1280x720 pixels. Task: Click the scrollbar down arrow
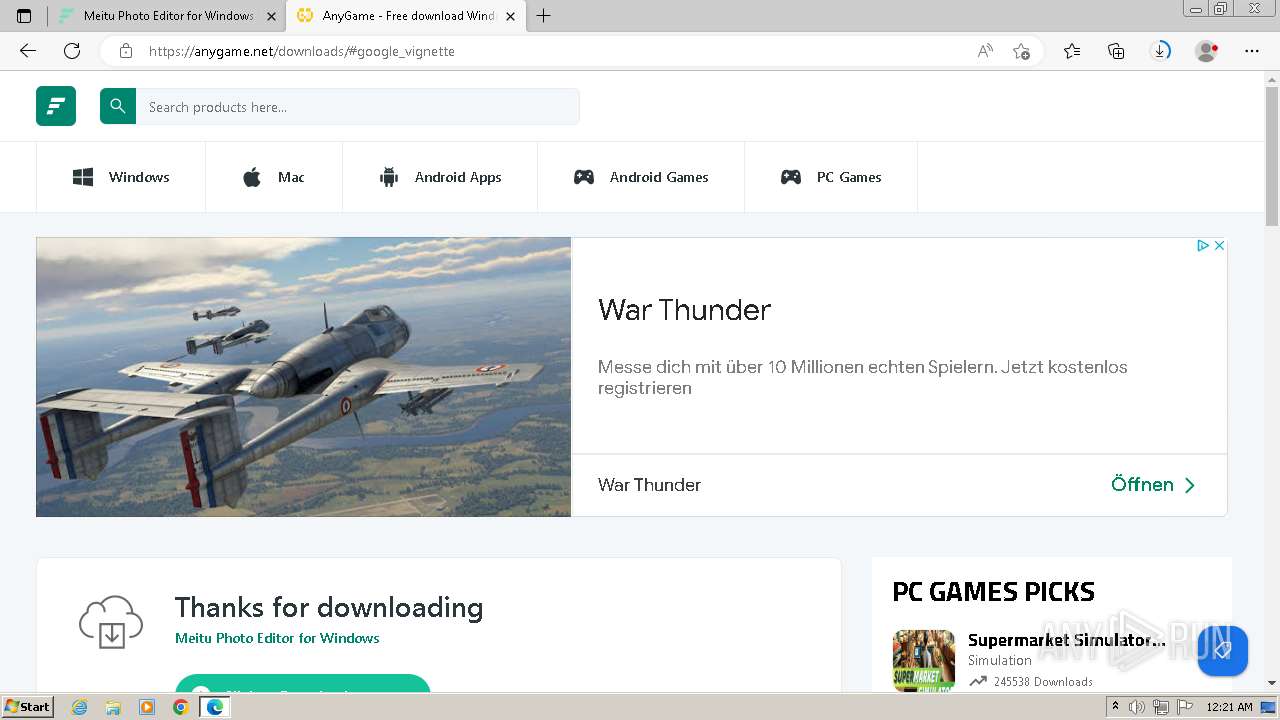tap(1272, 683)
